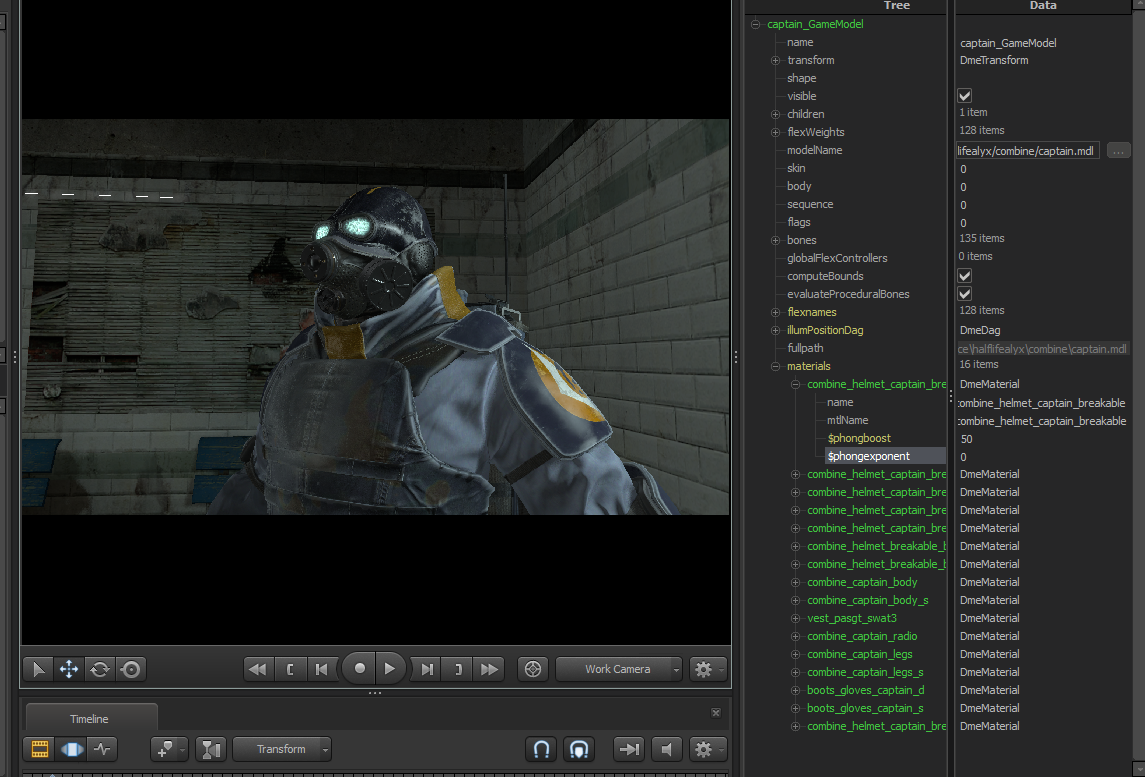This screenshot has width=1145, height=777.
Task: Expand the children tree node
Action: 776,115
